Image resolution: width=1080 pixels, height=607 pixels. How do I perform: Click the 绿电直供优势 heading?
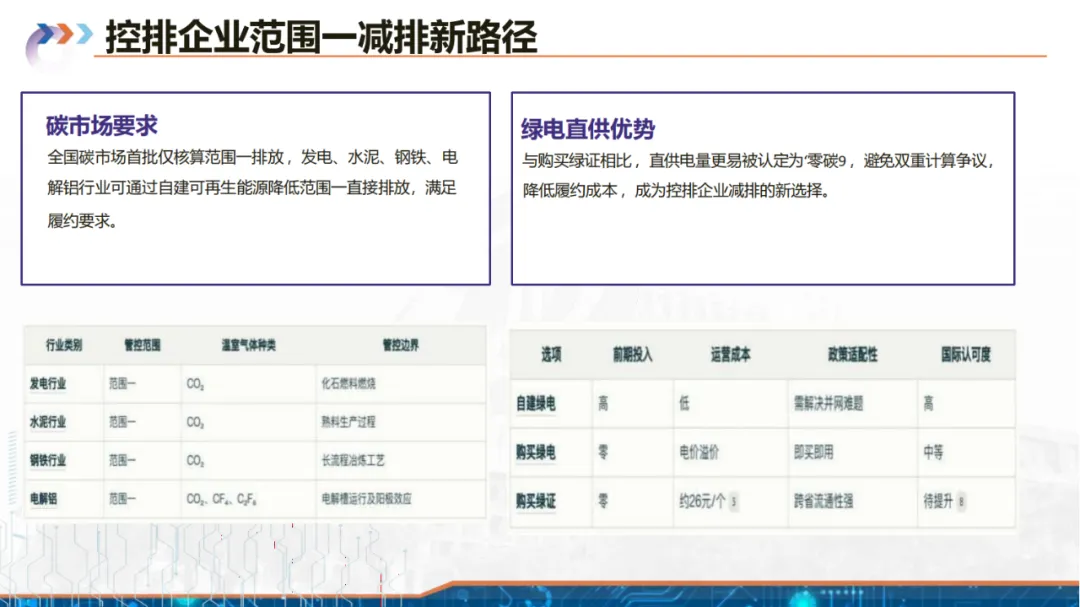tap(588, 129)
